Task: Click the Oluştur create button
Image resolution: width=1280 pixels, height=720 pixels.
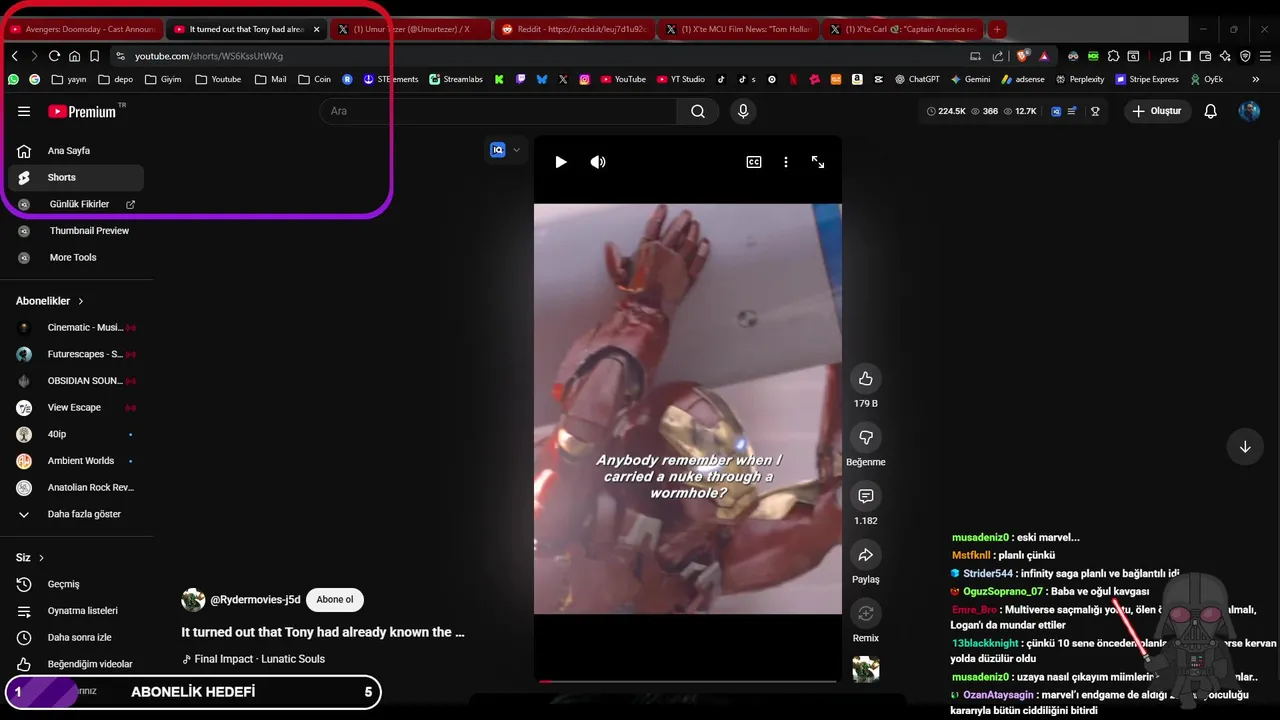Action: coord(1157,111)
